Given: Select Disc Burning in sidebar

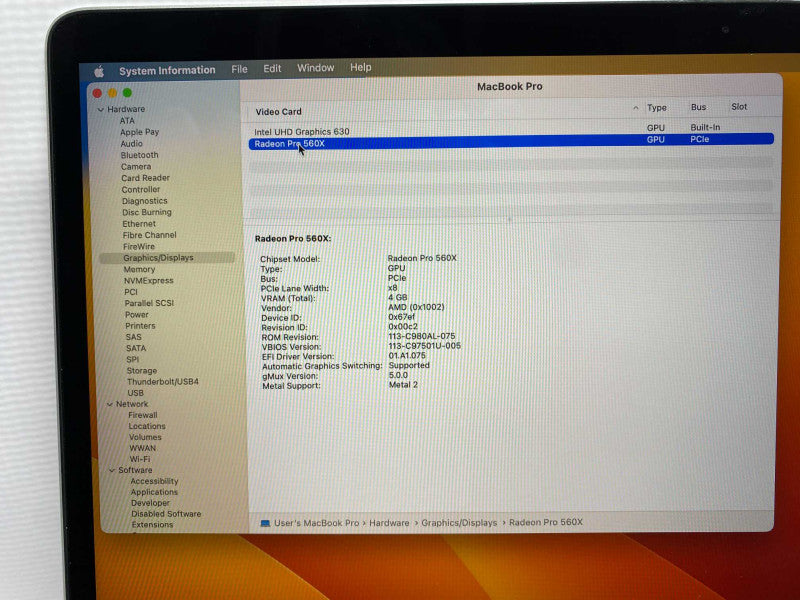Looking at the screenshot, I should pyautogui.click(x=146, y=212).
